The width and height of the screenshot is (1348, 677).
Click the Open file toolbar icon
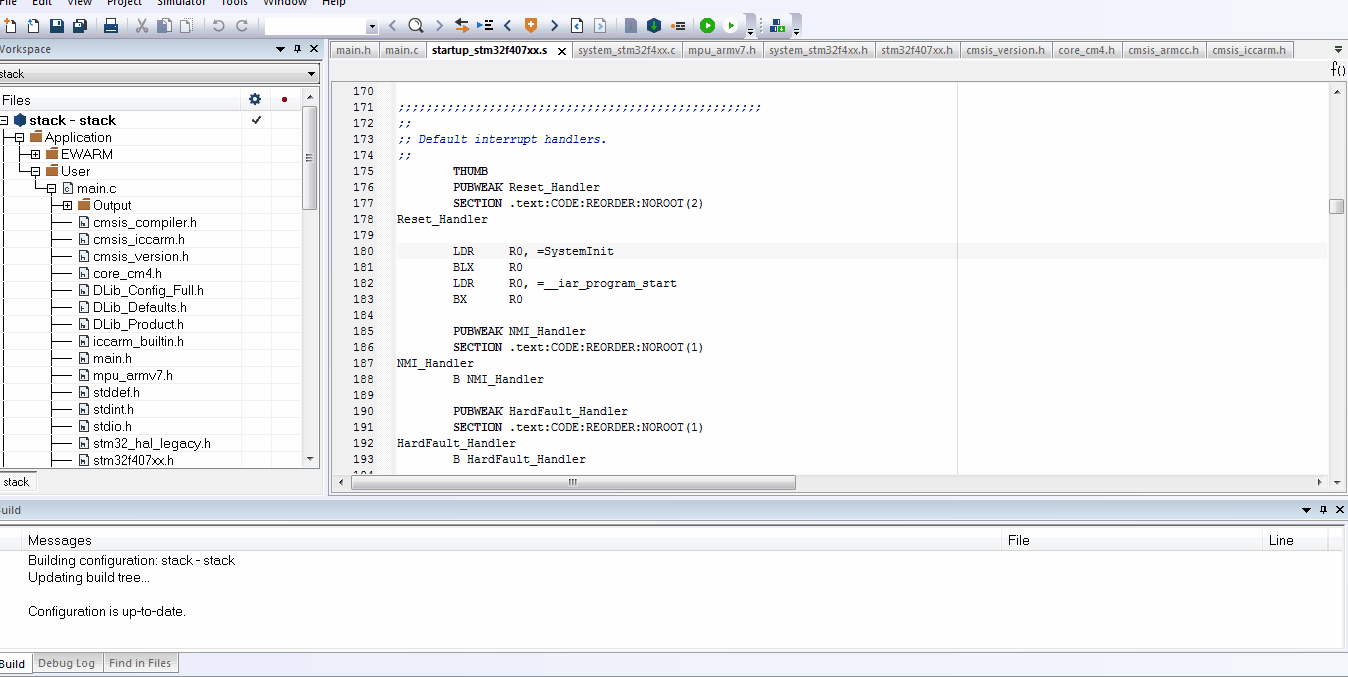point(33,25)
